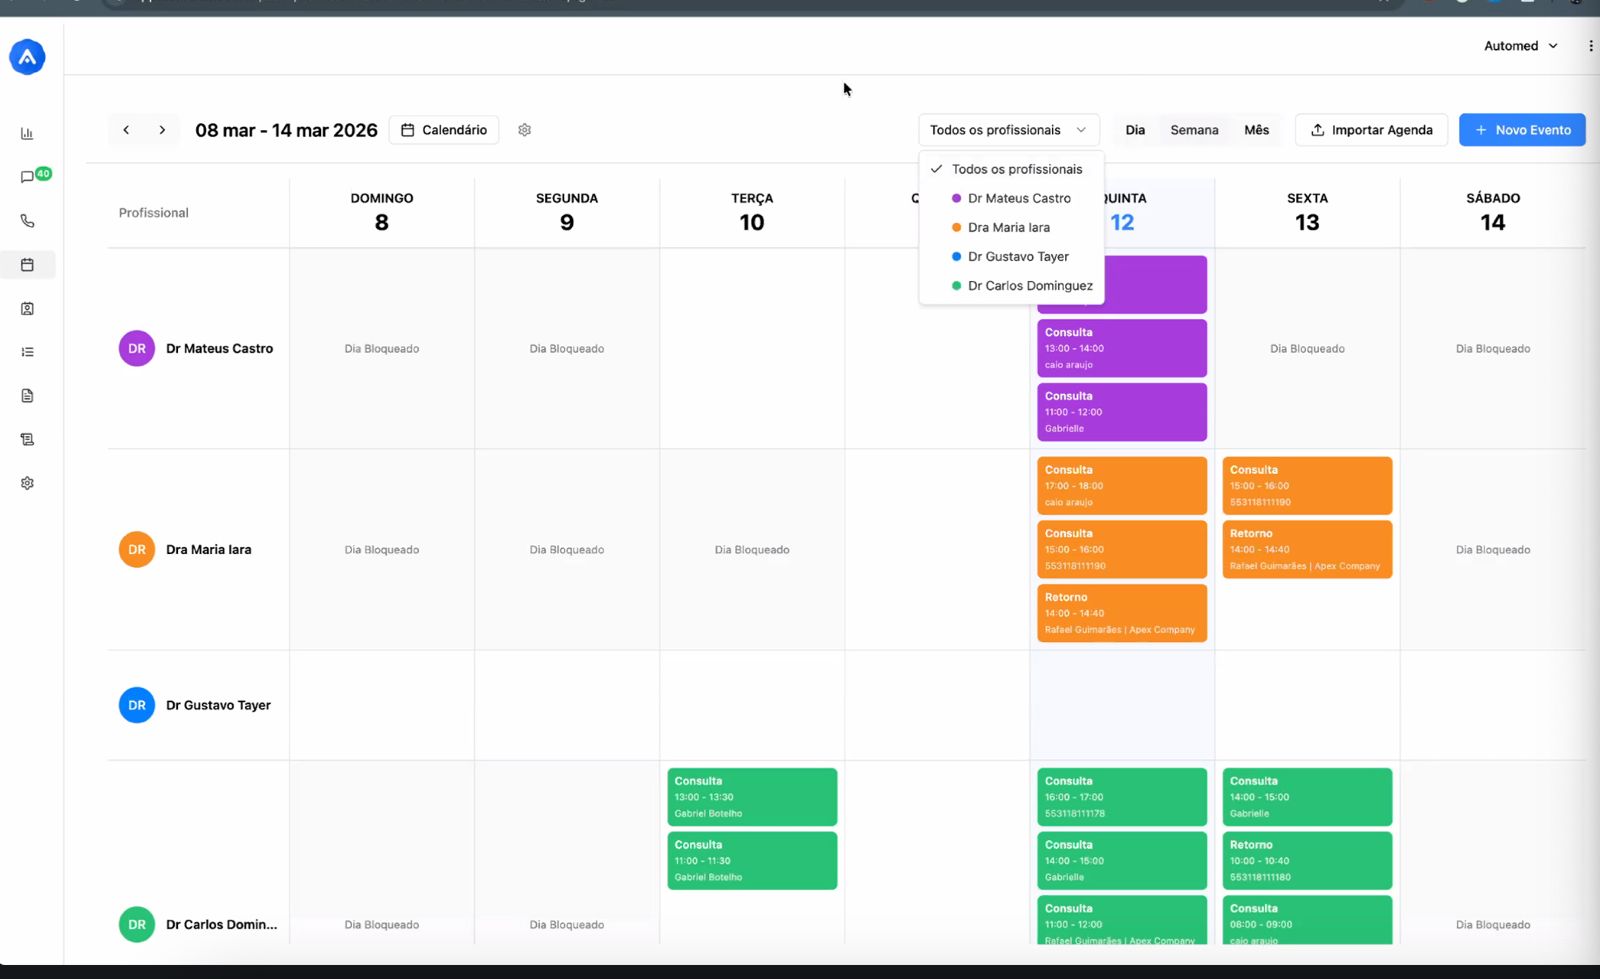Open Thursday green Consulta 16:00 - 17:00 event
Image resolution: width=1600 pixels, height=979 pixels.
click(x=1122, y=797)
